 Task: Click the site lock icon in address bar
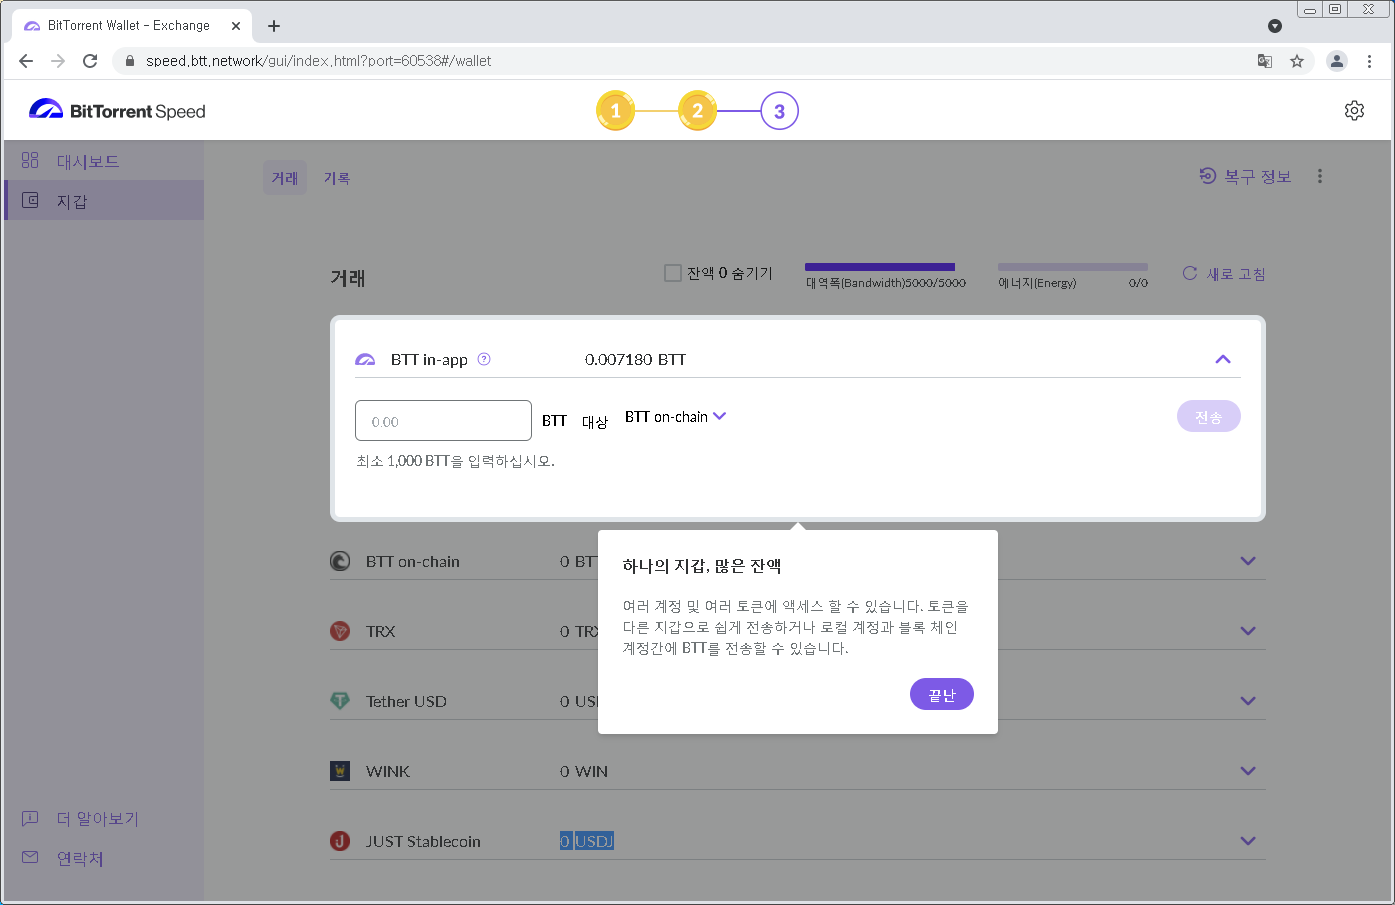(x=129, y=61)
